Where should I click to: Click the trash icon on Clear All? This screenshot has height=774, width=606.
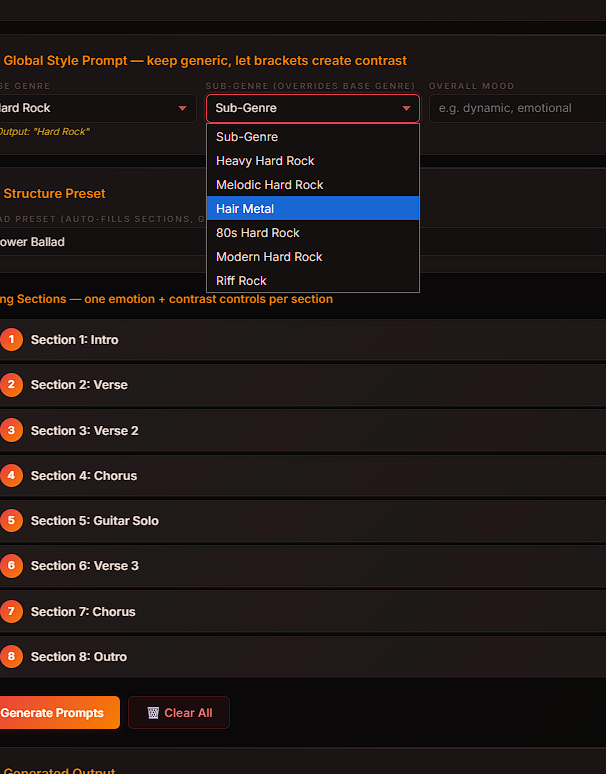[x=153, y=713]
